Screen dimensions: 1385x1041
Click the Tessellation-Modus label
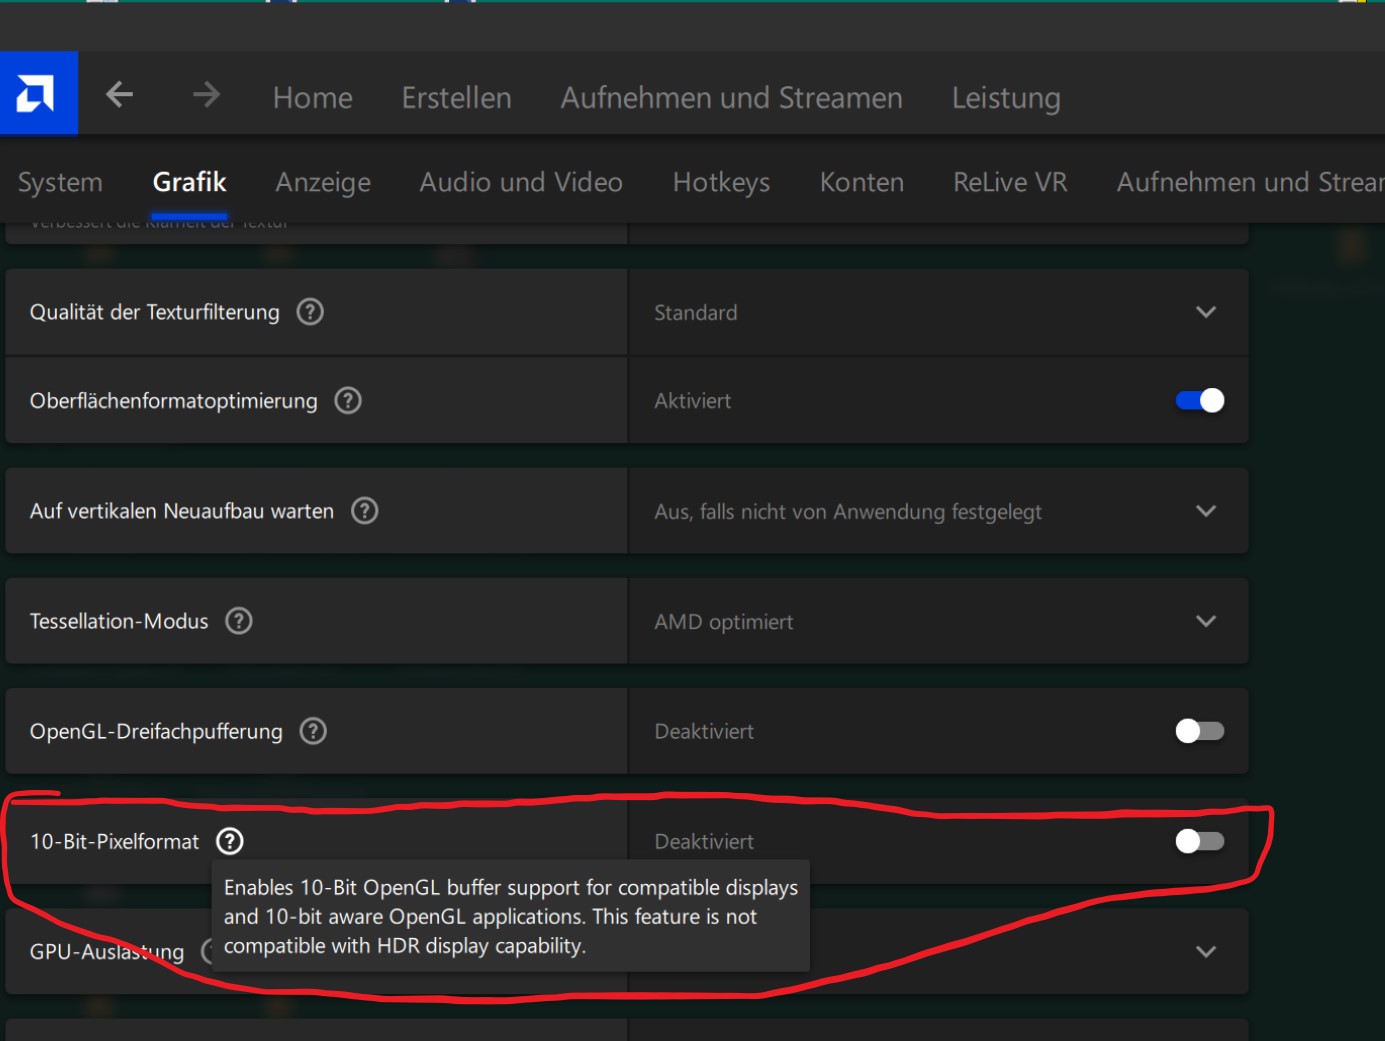119,621
